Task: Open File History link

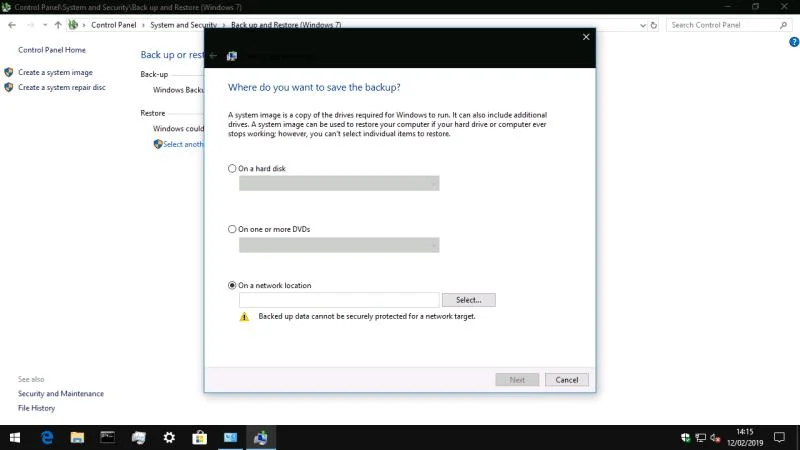Action: (x=36, y=408)
